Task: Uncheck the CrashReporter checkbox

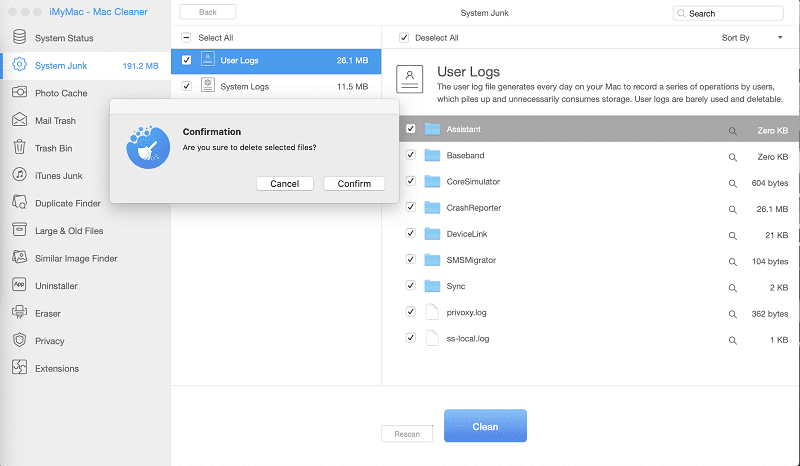Action: point(411,207)
